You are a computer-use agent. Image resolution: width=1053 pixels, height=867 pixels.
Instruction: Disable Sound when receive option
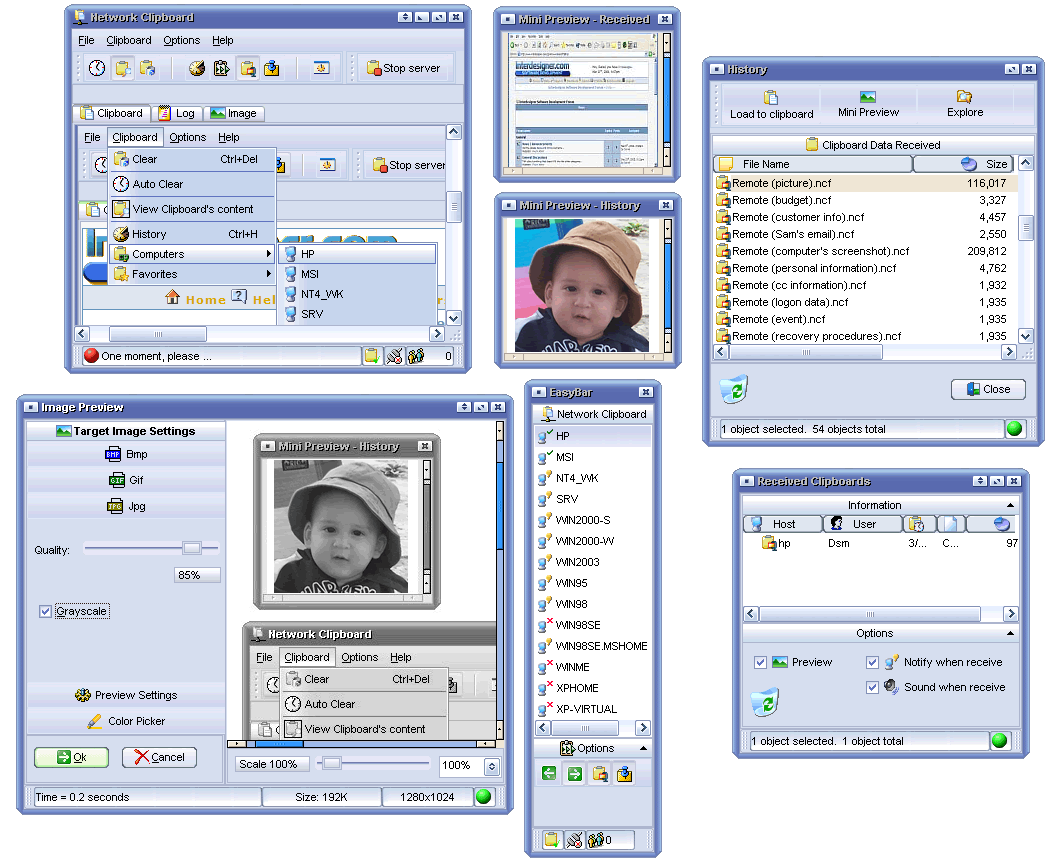[872, 687]
